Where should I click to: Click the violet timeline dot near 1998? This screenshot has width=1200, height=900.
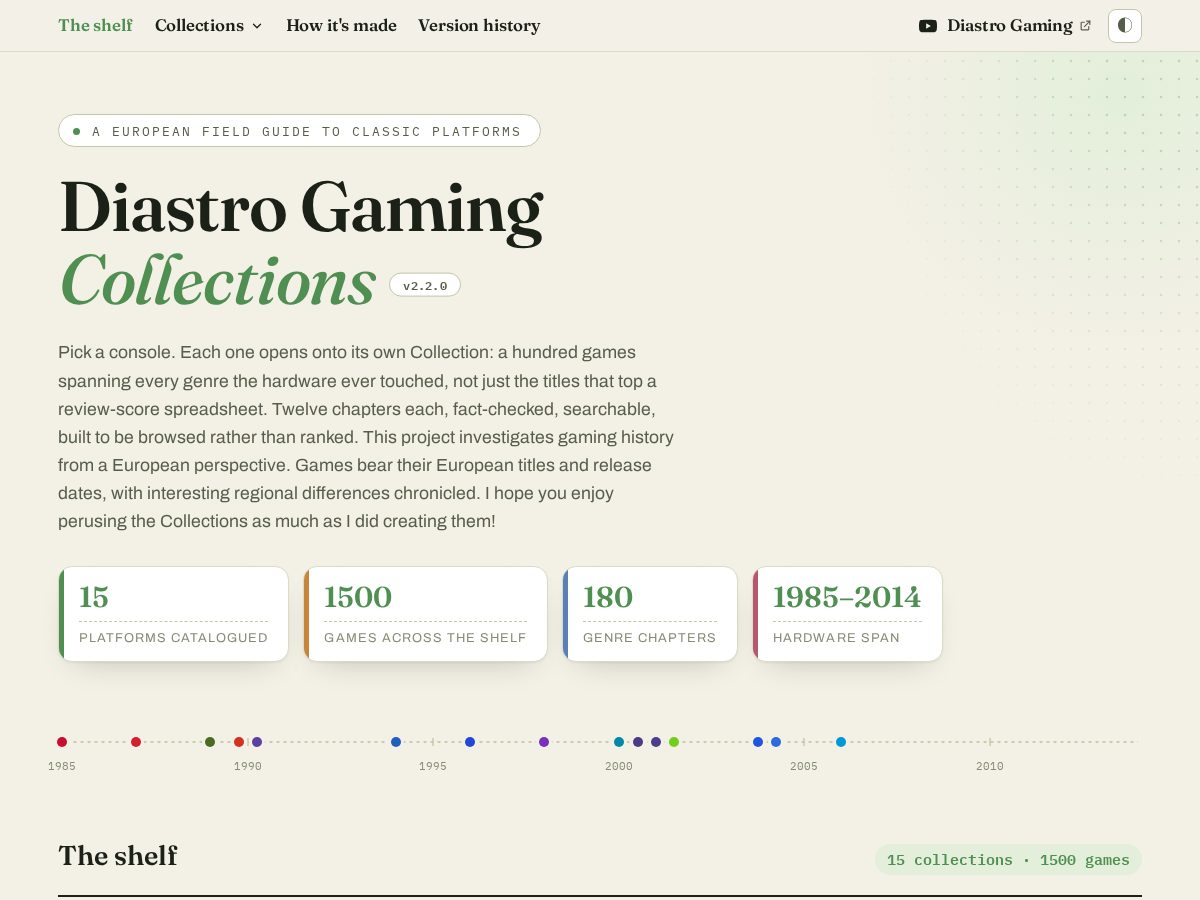point(544,742)
